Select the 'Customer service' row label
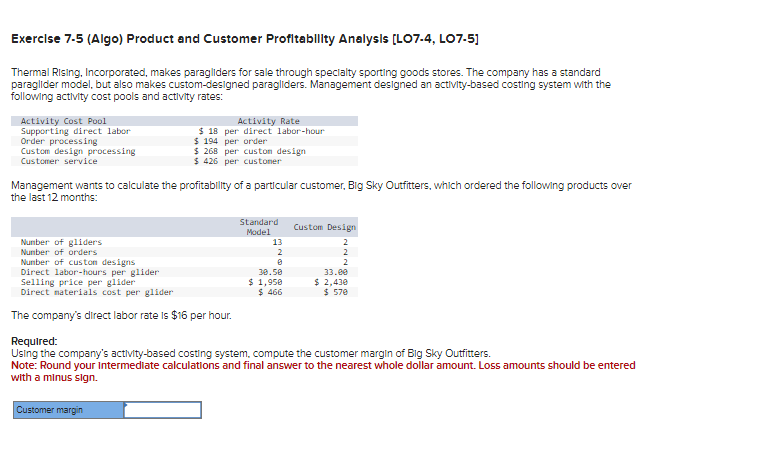765x466 pixels. 59,161
